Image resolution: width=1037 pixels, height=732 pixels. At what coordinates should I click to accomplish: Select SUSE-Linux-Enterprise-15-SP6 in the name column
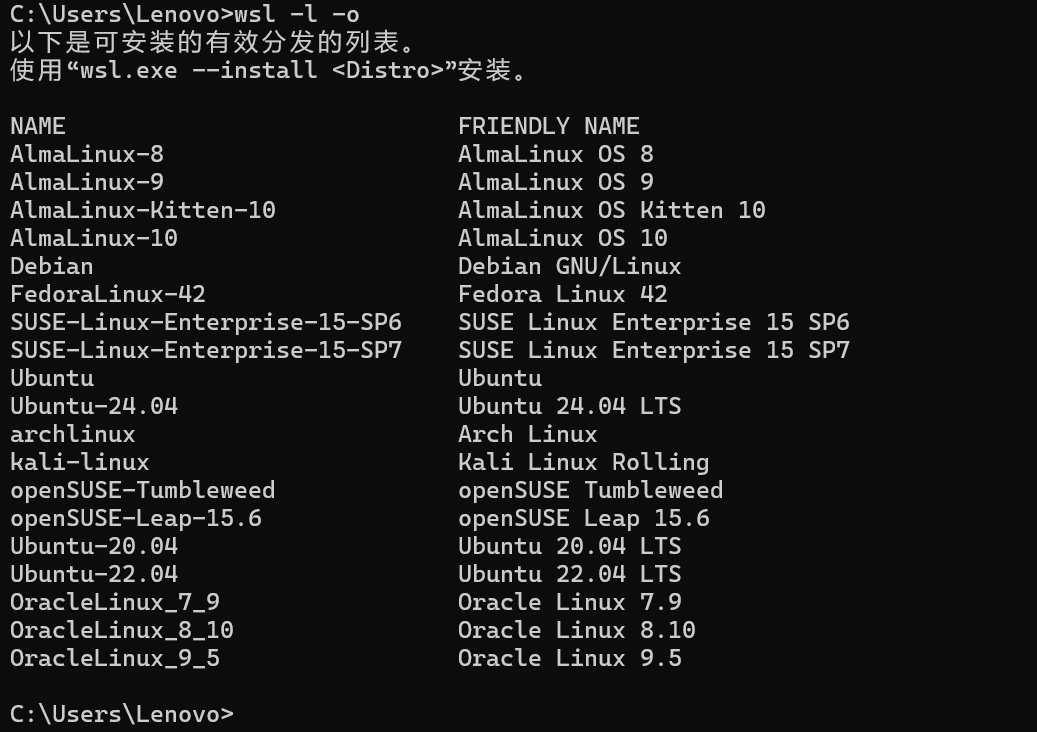coord(206,322)
